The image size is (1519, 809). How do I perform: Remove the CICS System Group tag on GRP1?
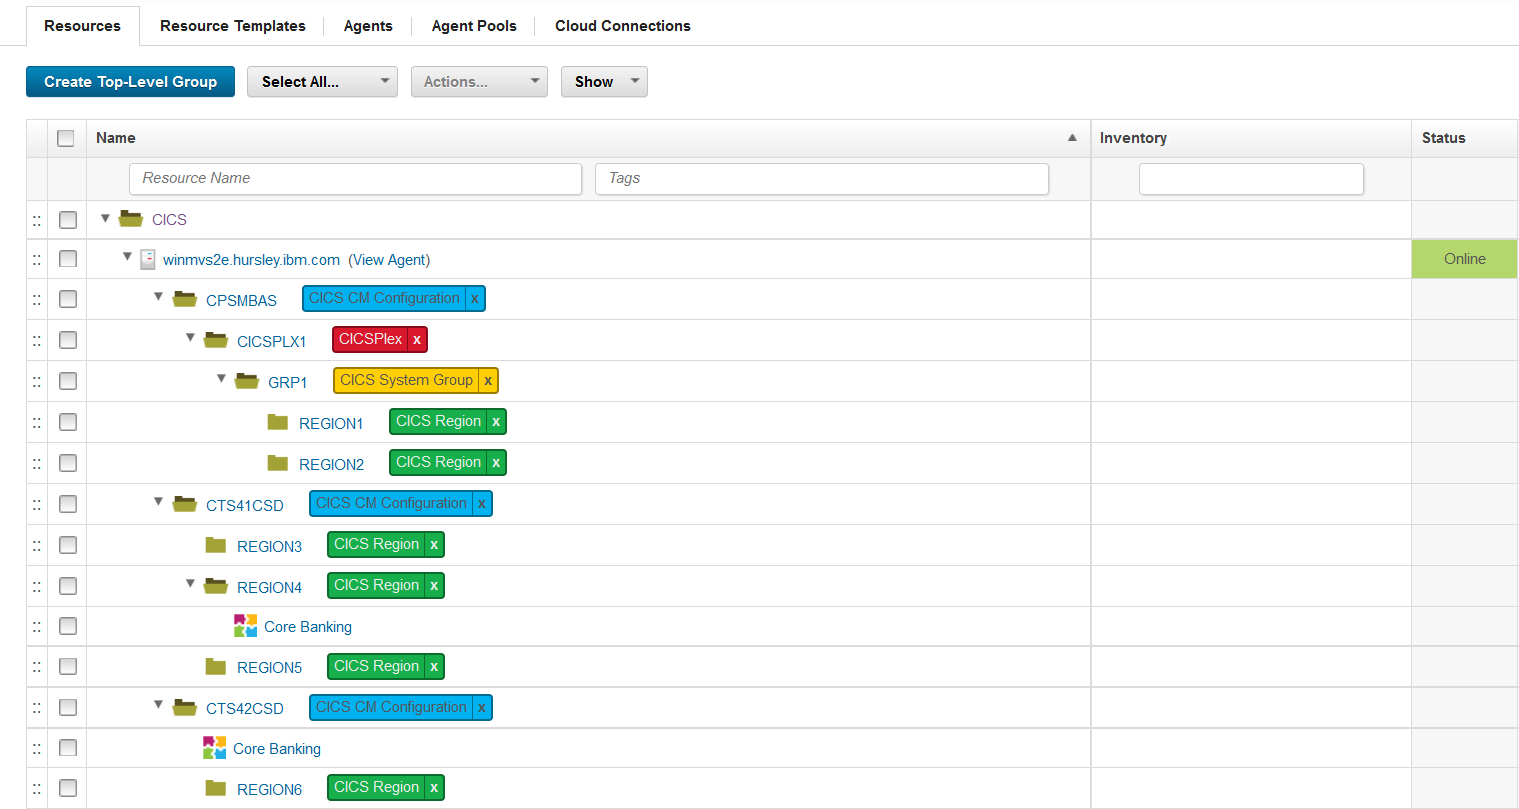click(488, 381)
